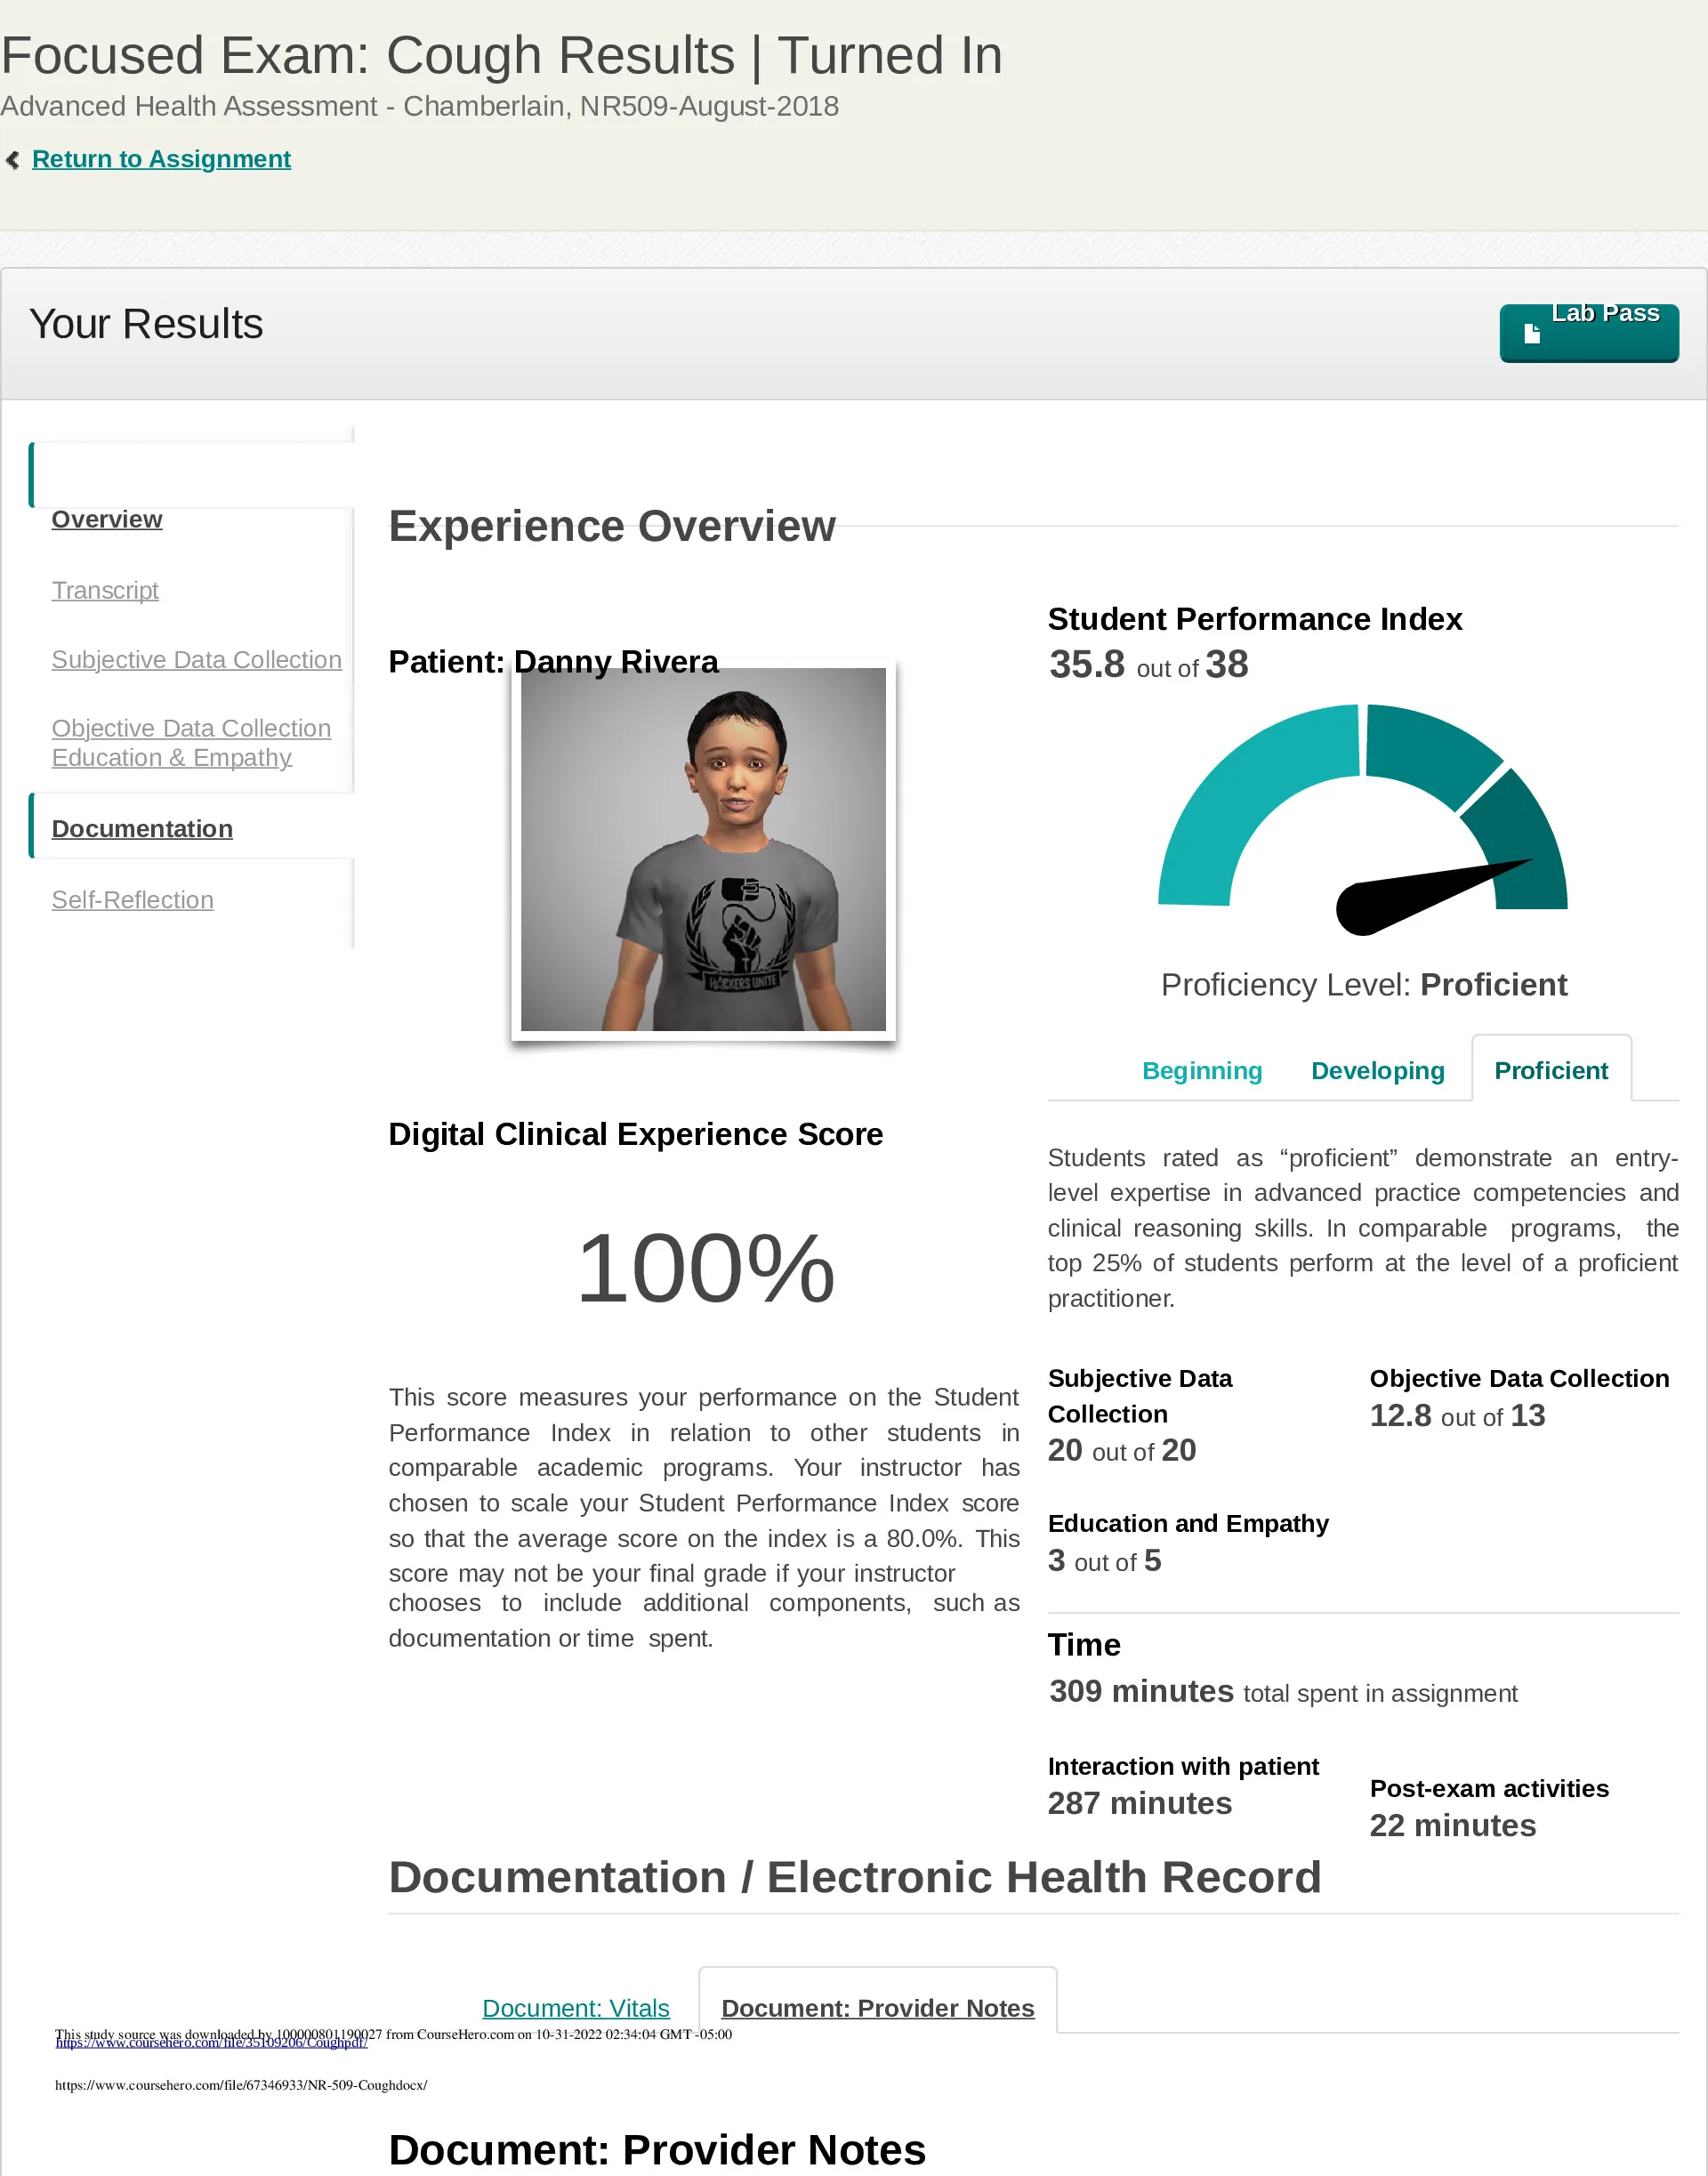Open Objective Data Collection sidebar link
Image resolution: width=1708 pixels, height=2176 pixels.
pos(191,728)
